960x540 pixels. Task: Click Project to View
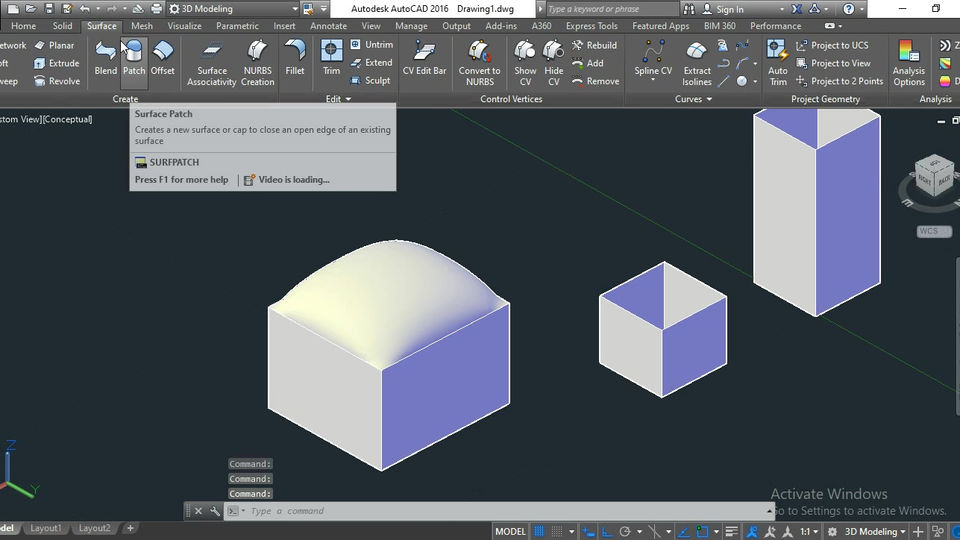(833, 63)
